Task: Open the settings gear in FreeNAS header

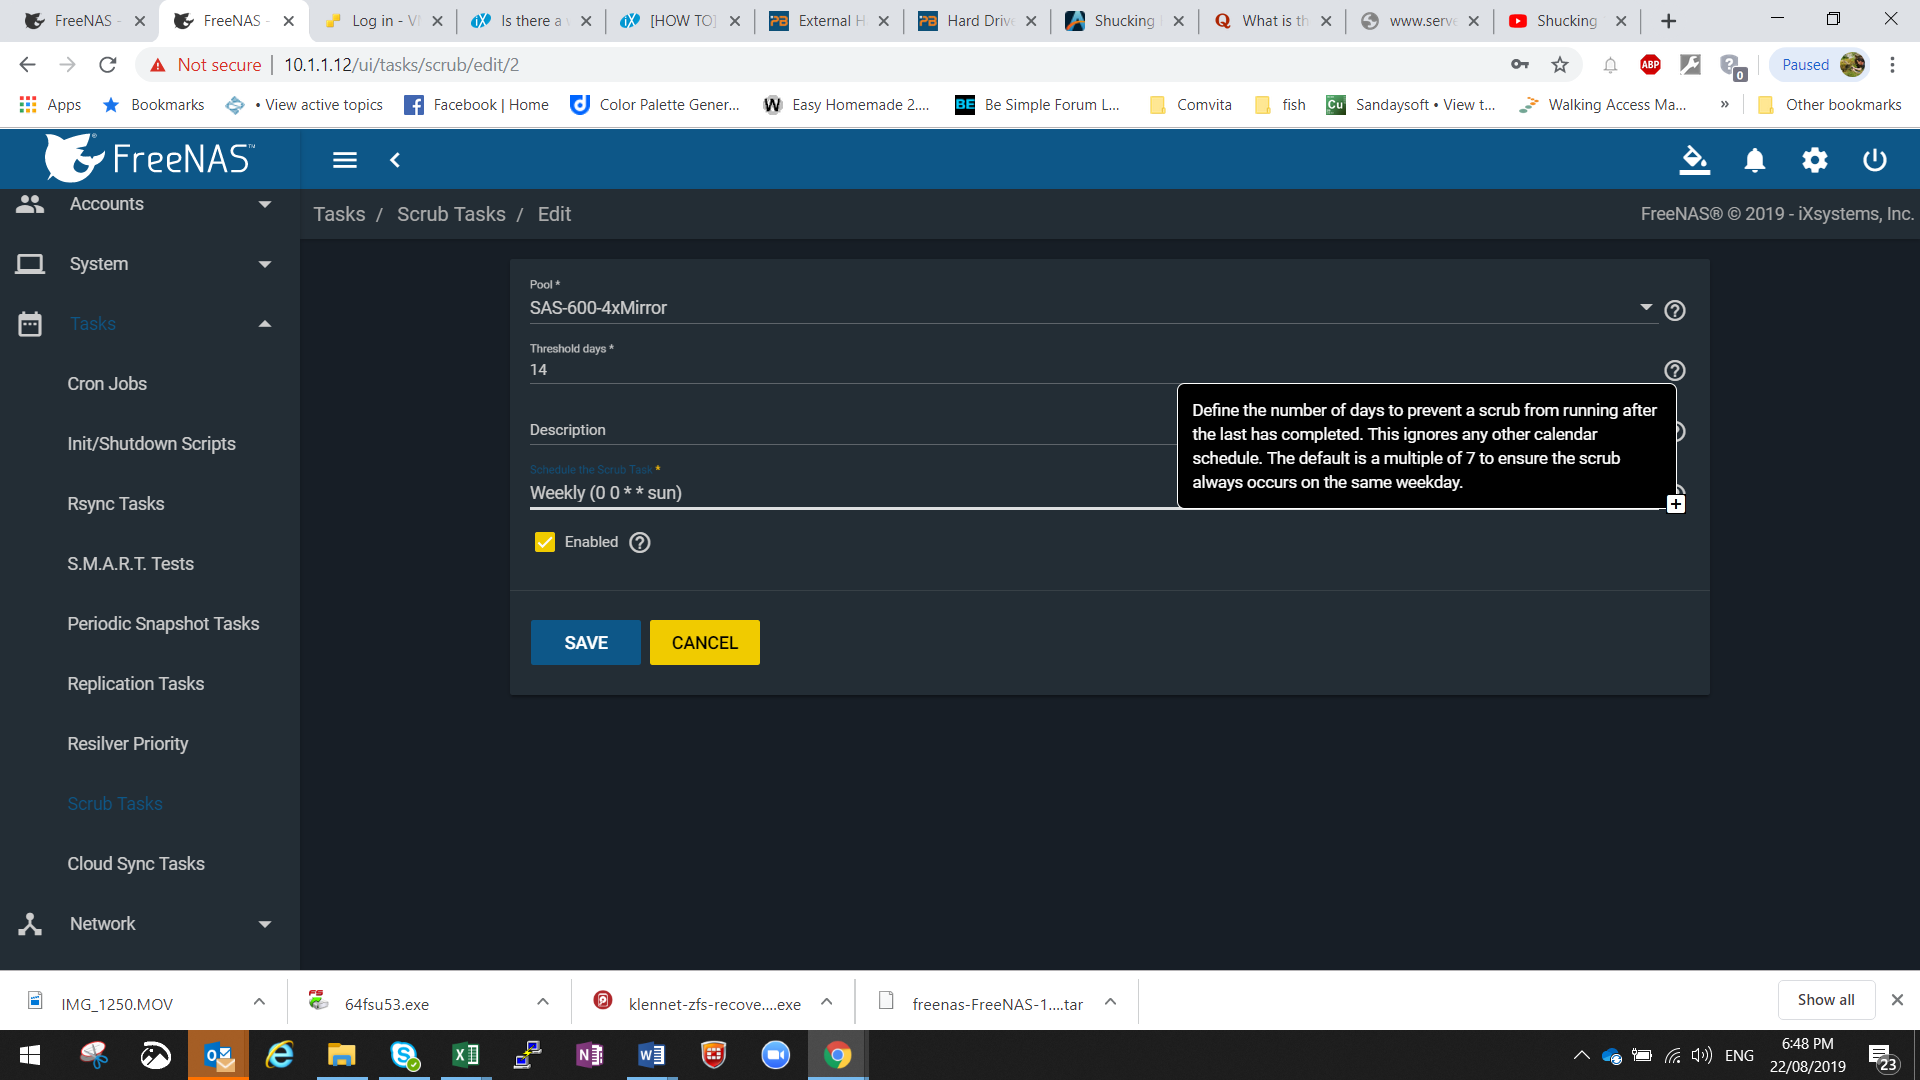Action: coord(1814,160)
